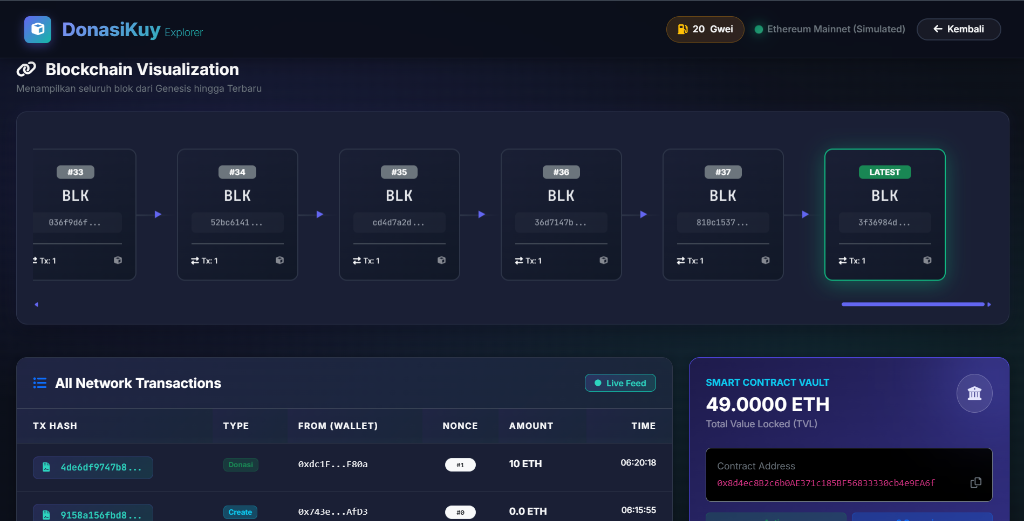Click transfer arrows icon on block #34
Screen dimensions: 1024x521
click(x=195, y=261)
